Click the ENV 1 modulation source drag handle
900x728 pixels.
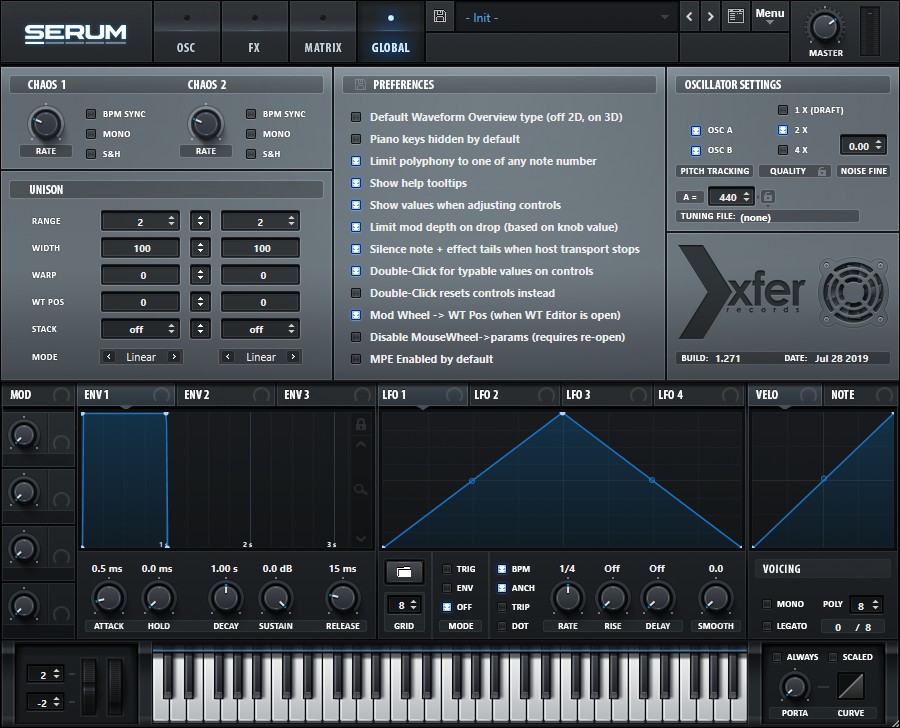(x=161, y=395)
